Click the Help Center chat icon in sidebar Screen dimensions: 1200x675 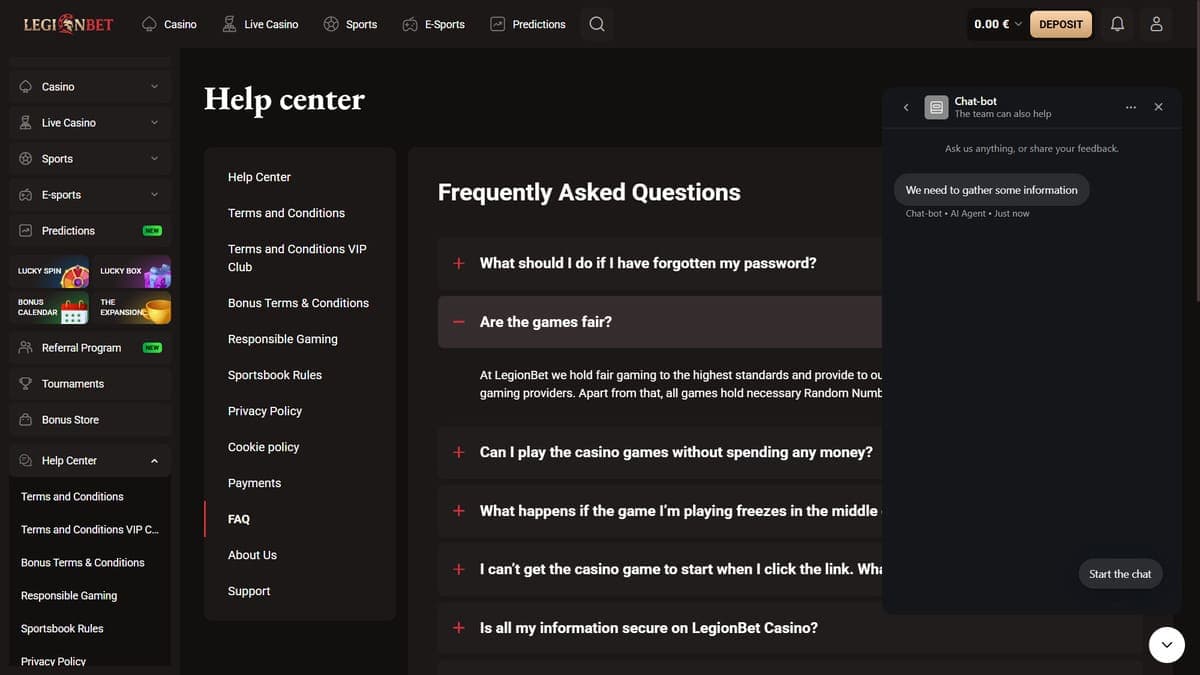pos(26,461)
